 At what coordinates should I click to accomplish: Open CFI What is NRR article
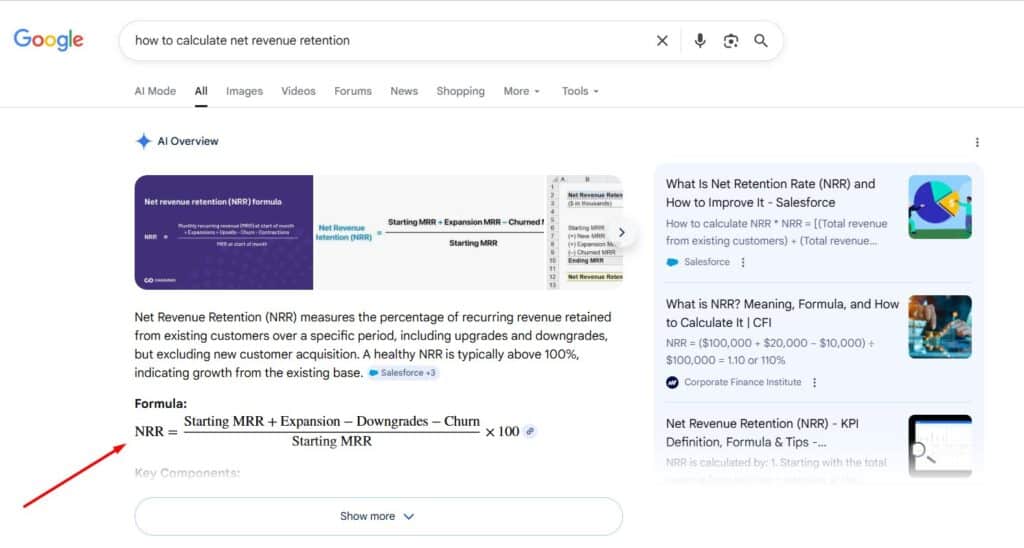tap(782, 314)
